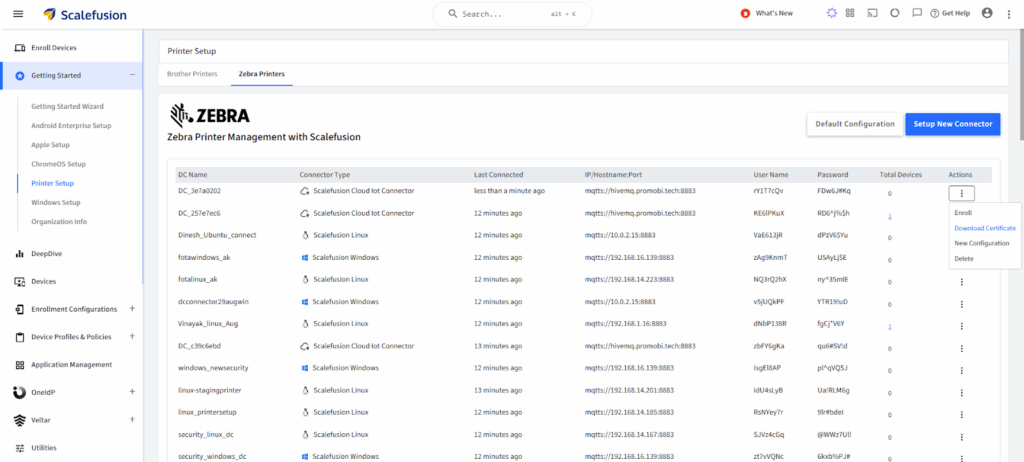
Task: Switch to the Brother Printers tab
Action: tap(192, 74)
